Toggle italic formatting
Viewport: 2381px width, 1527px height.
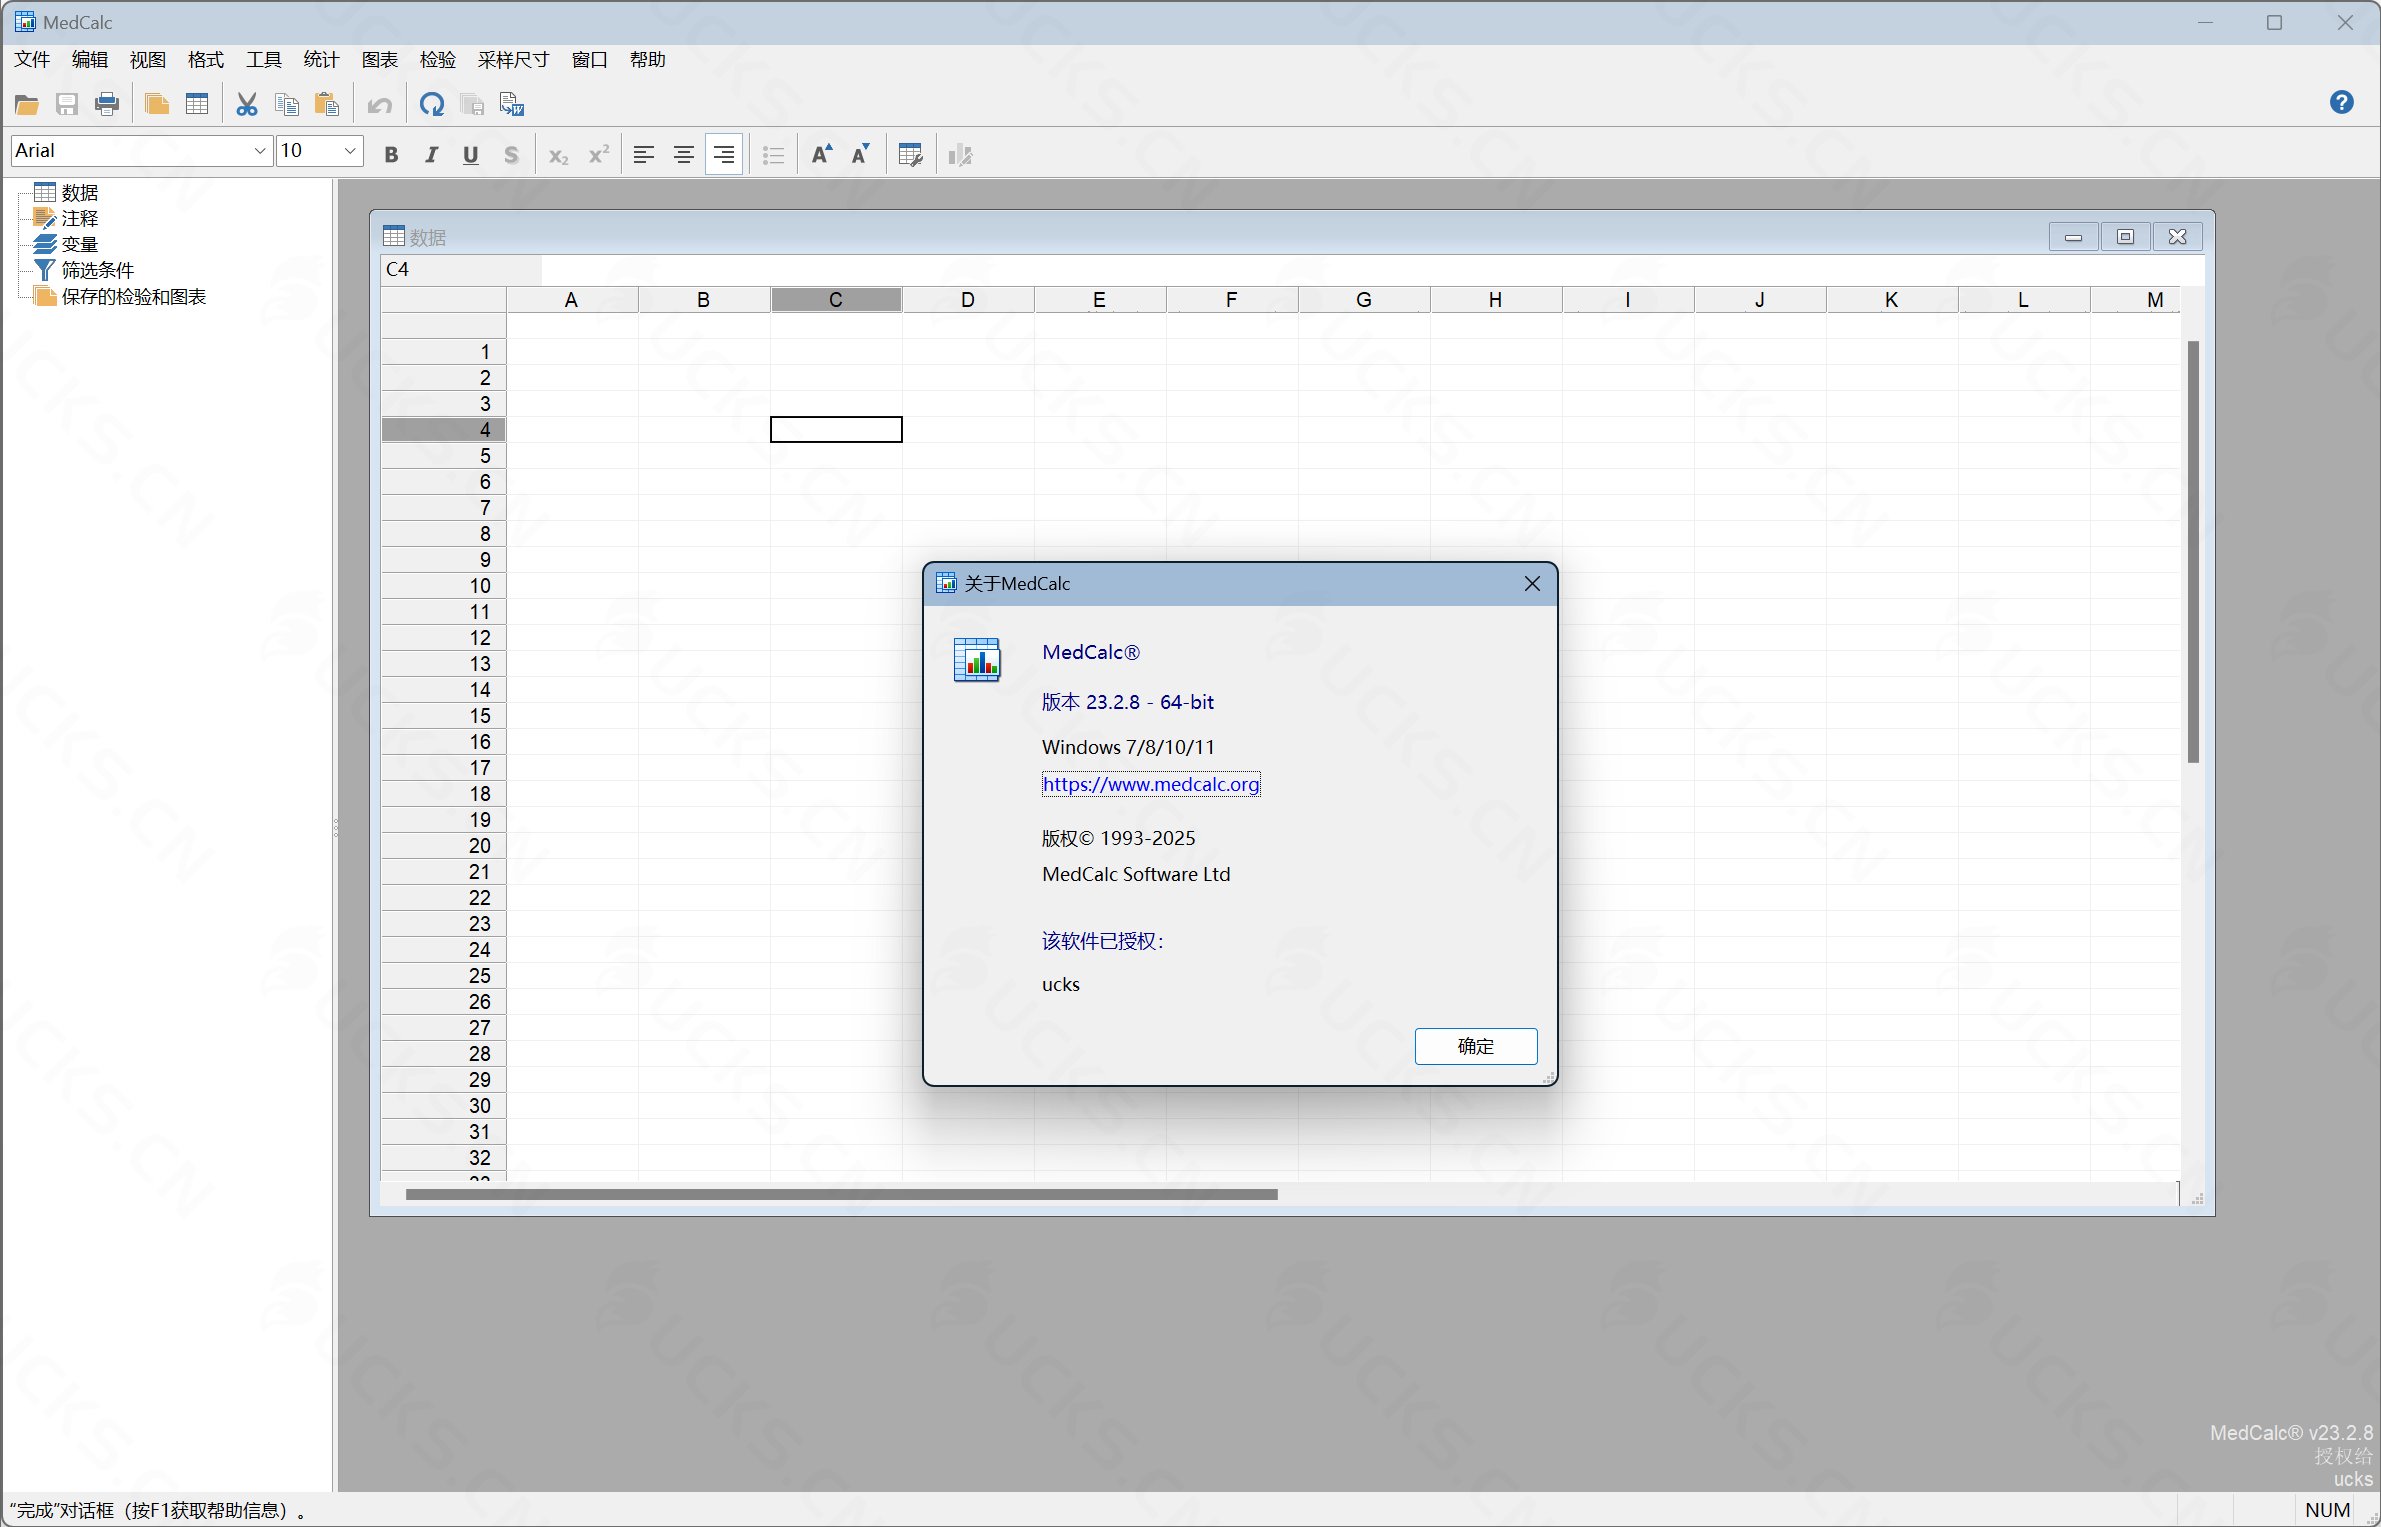pos(431,155)
